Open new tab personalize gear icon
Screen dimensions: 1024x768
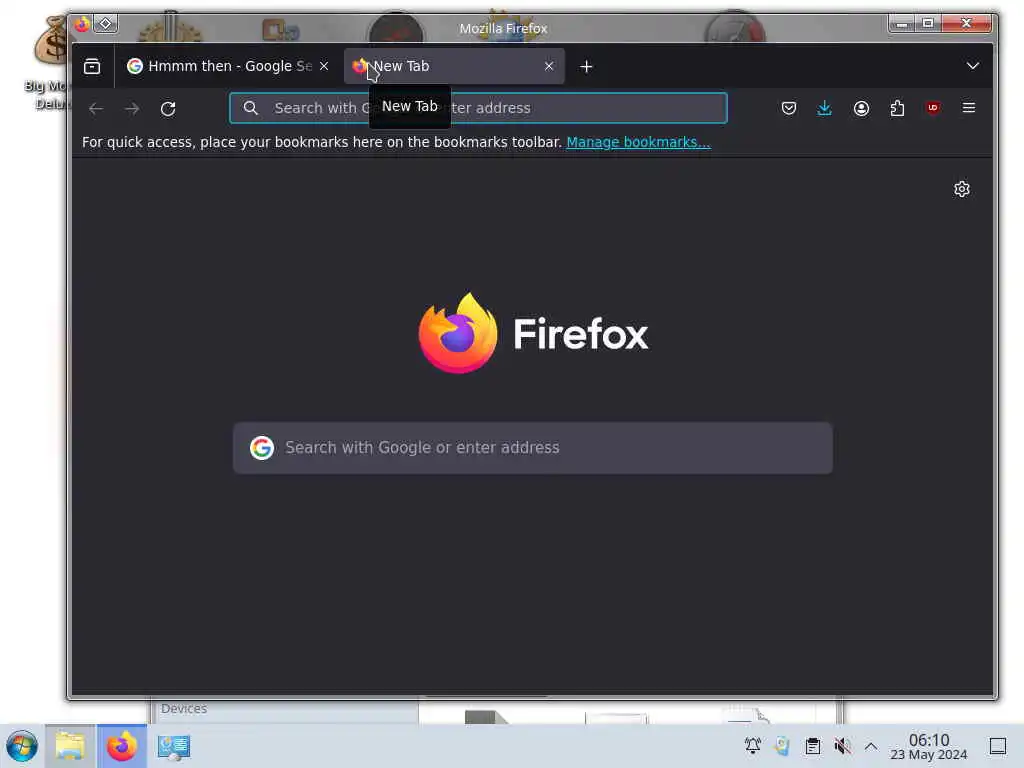point(961,189)
